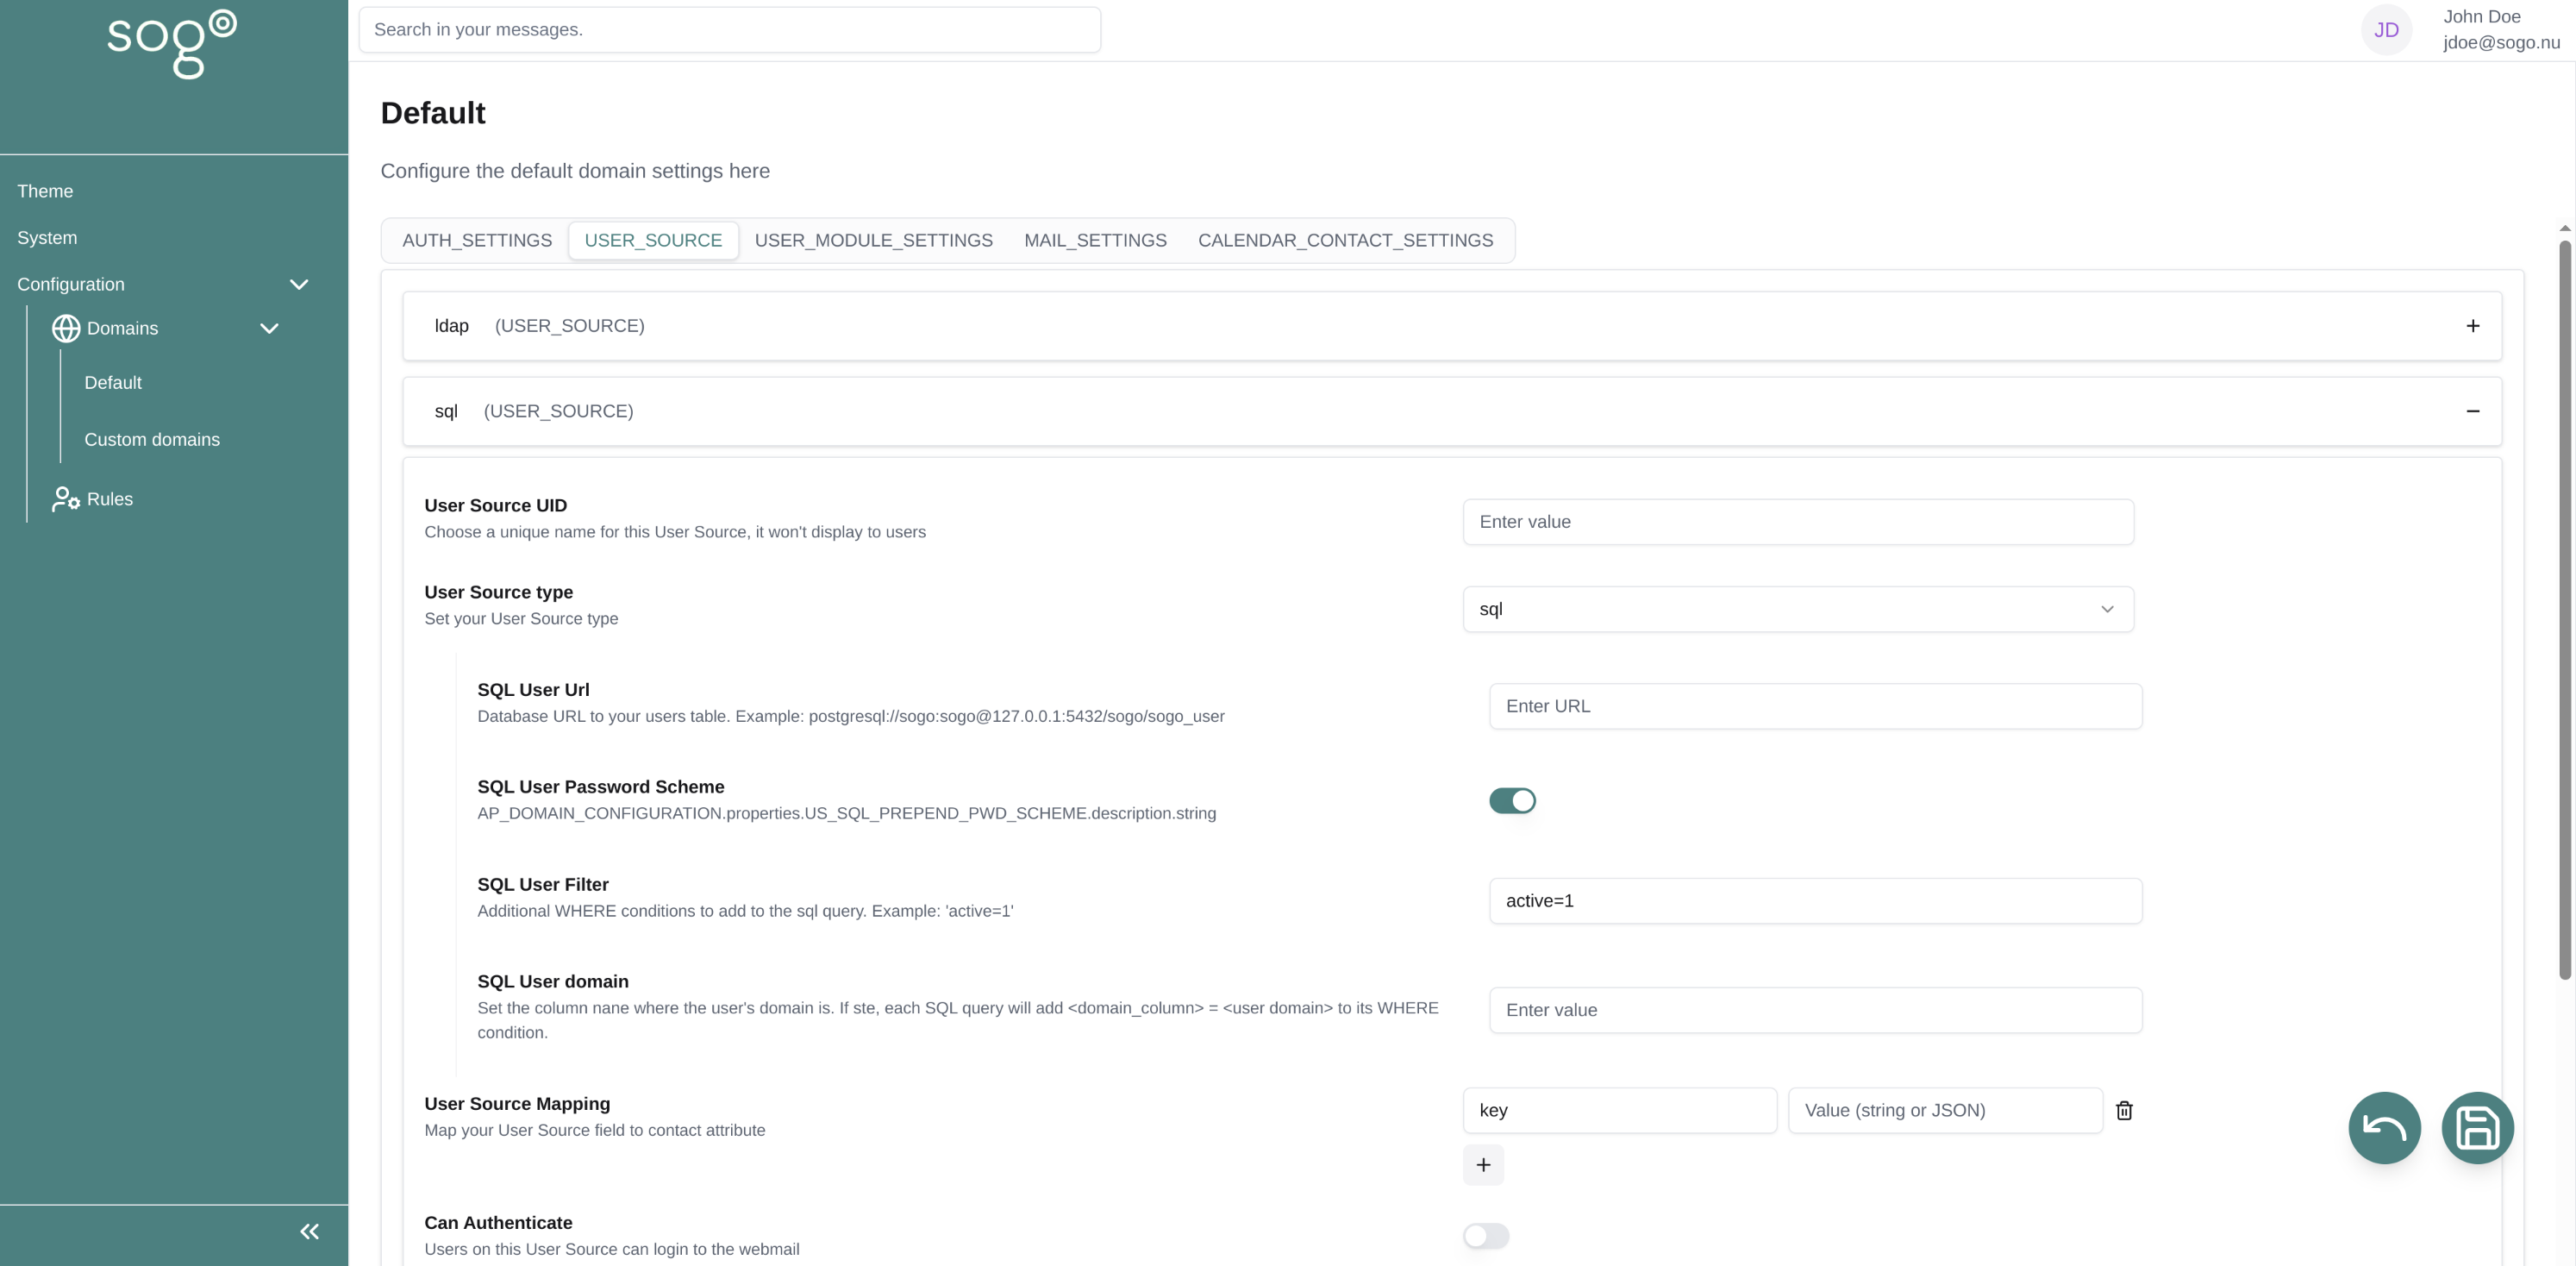
Task: Collapse the Configuration sidebar section
Action: coord(298,284)
